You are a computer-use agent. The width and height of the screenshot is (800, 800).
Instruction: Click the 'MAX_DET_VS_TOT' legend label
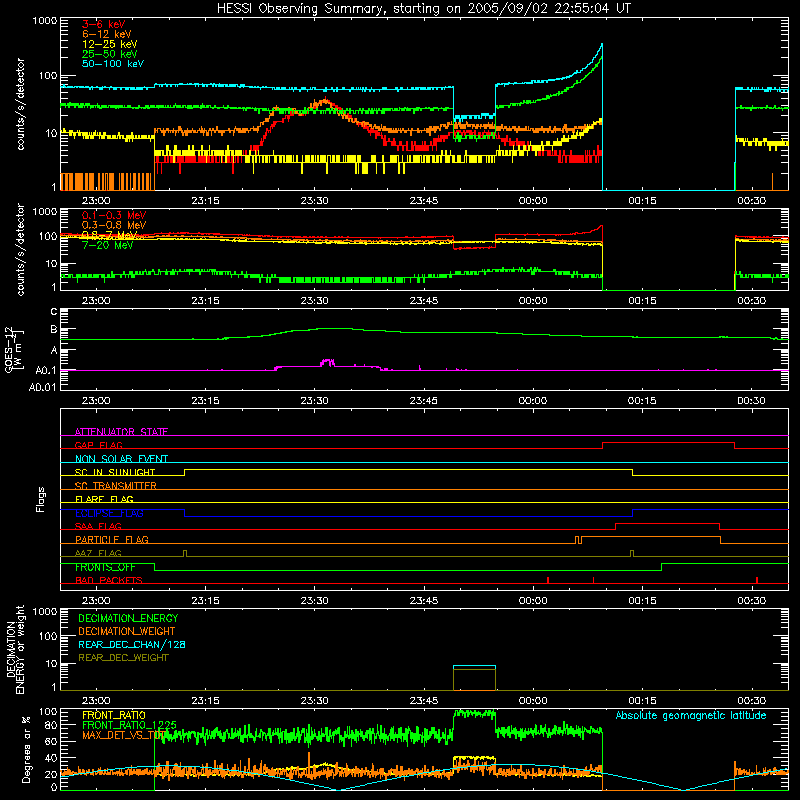[124, 735]
